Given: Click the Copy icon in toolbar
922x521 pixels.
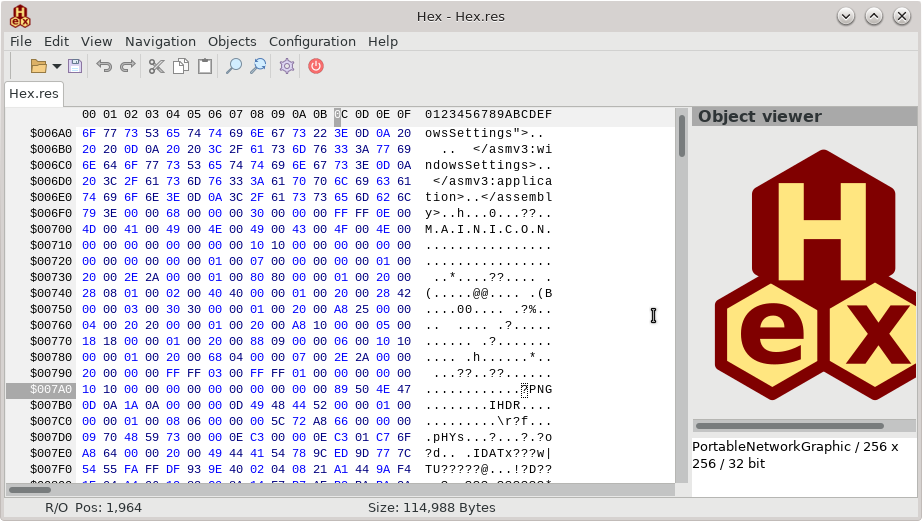Looking at the screenshot, I should [x=181, y=66].
